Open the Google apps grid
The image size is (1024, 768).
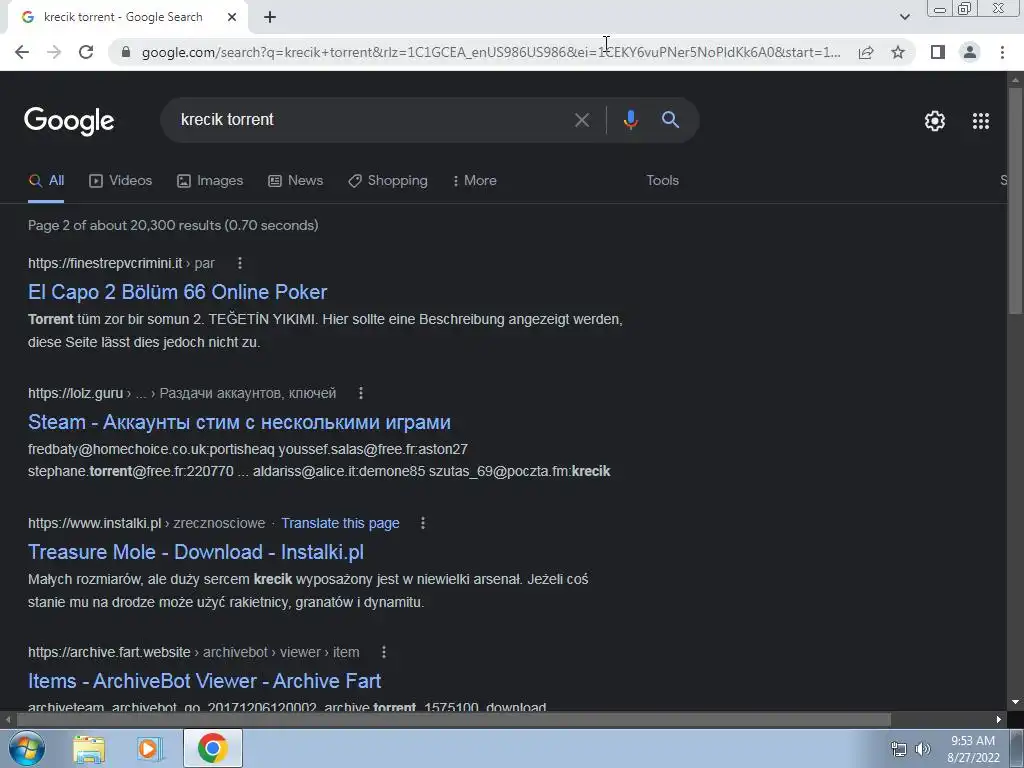coord(981,121)
